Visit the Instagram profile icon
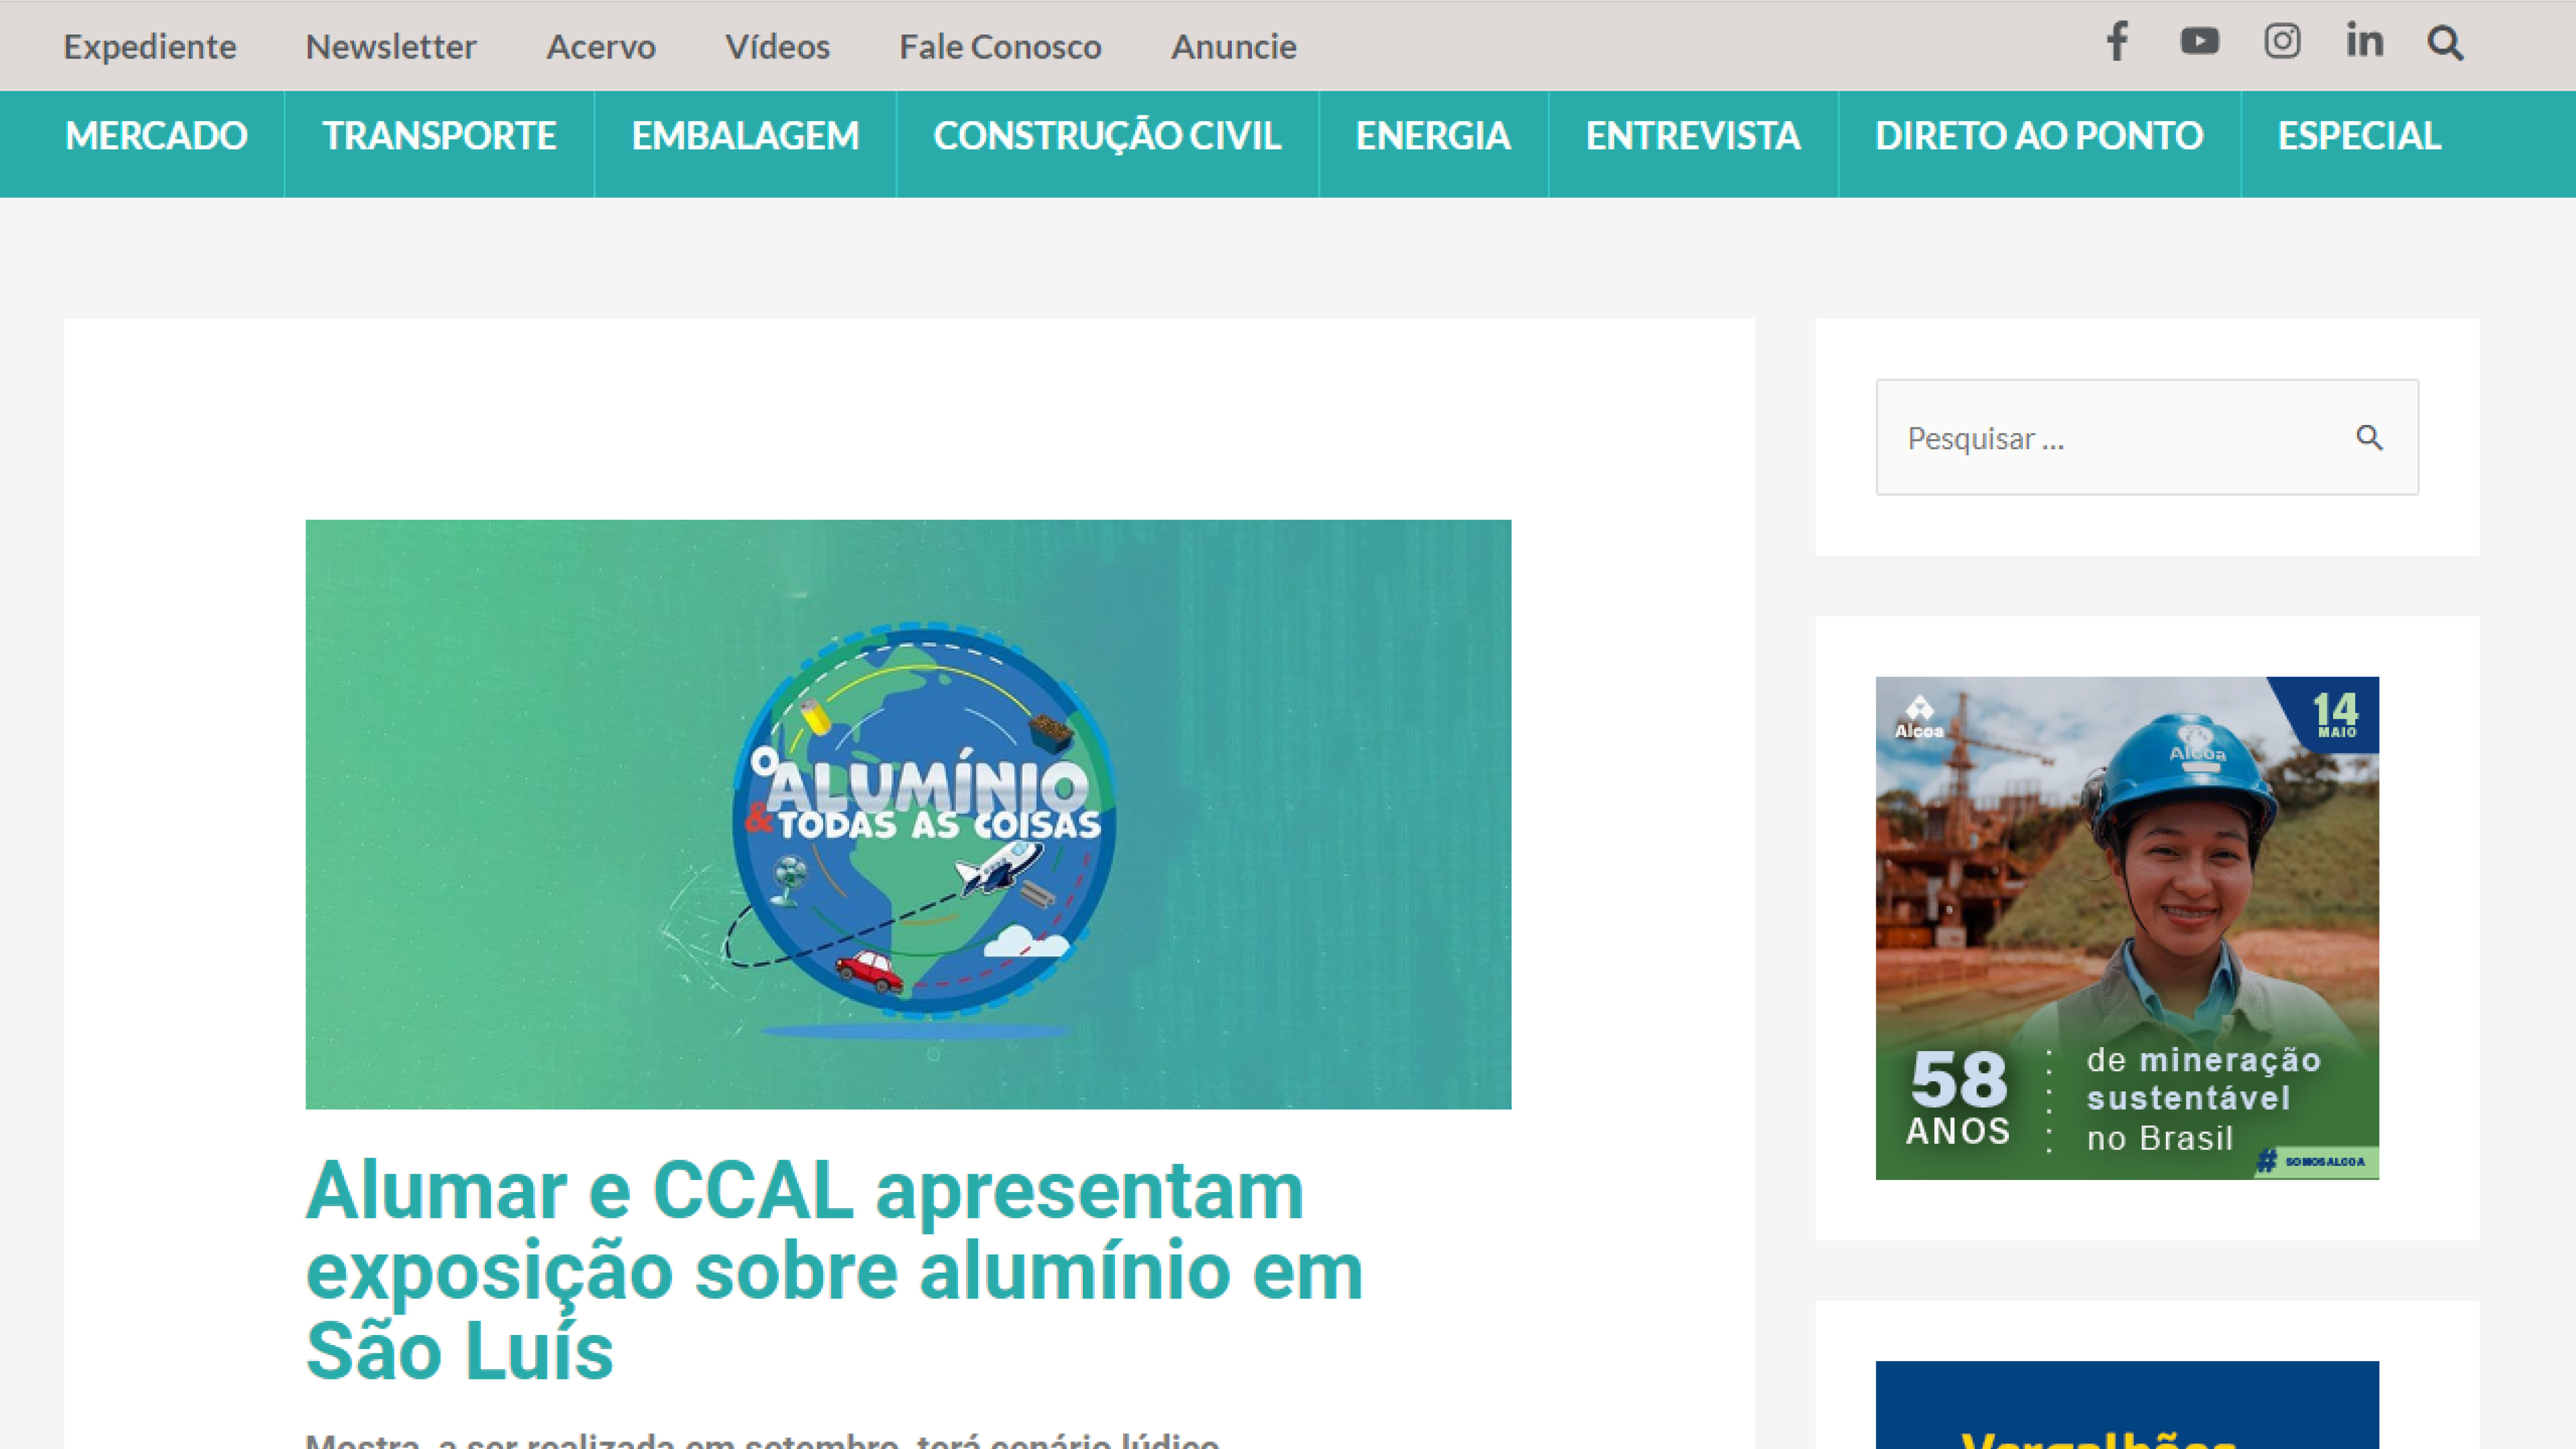This screenshot has height=1449, width=2576. [2282, 41]
